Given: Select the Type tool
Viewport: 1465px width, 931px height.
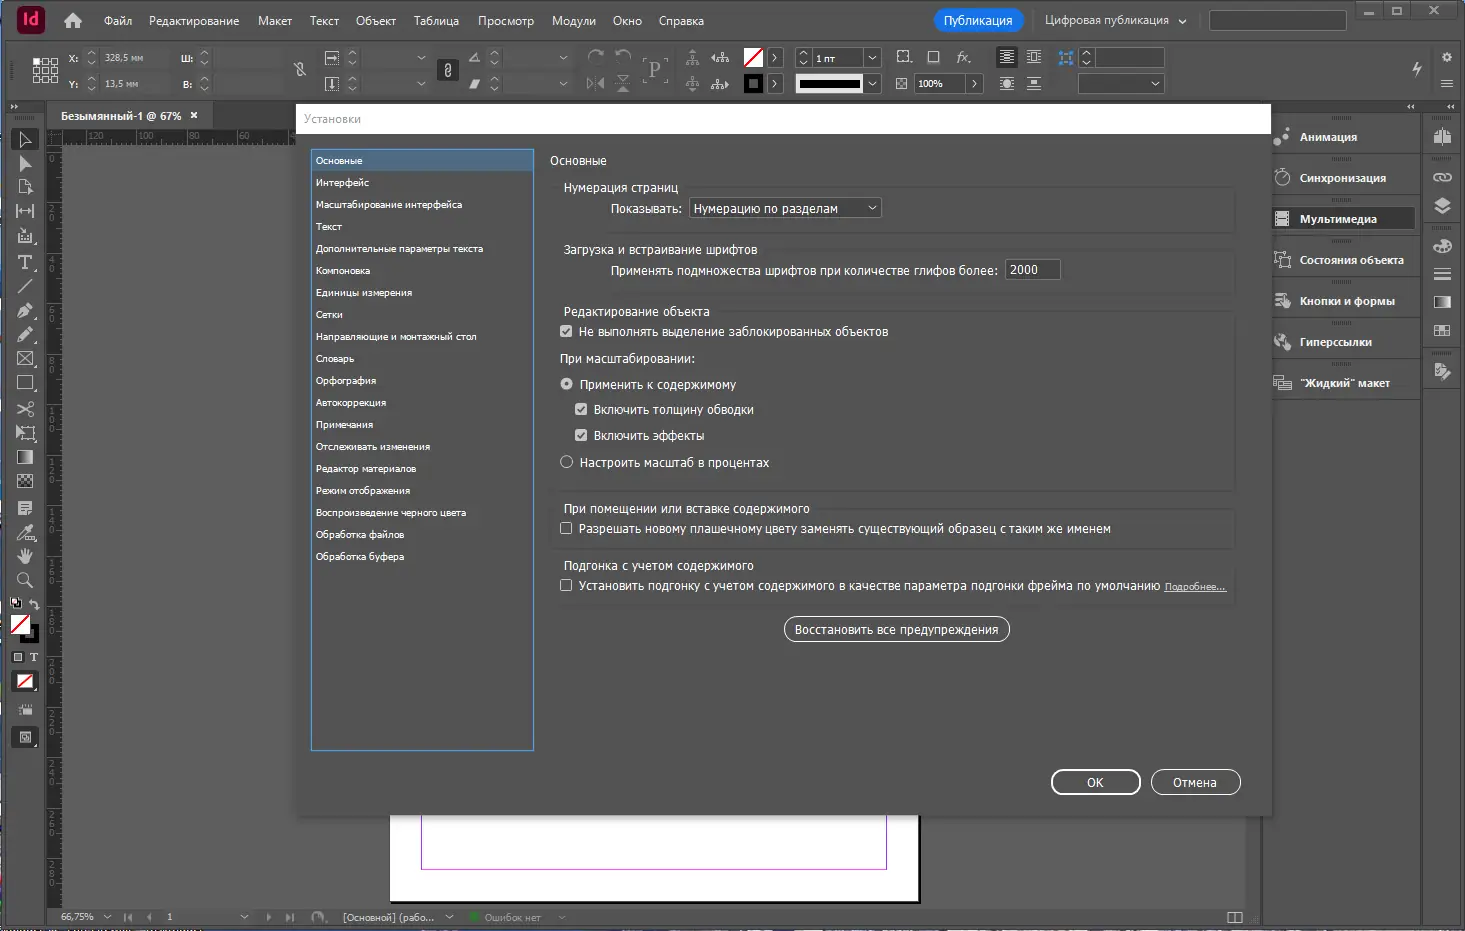Looking at the screenshot, I should 25,262.
